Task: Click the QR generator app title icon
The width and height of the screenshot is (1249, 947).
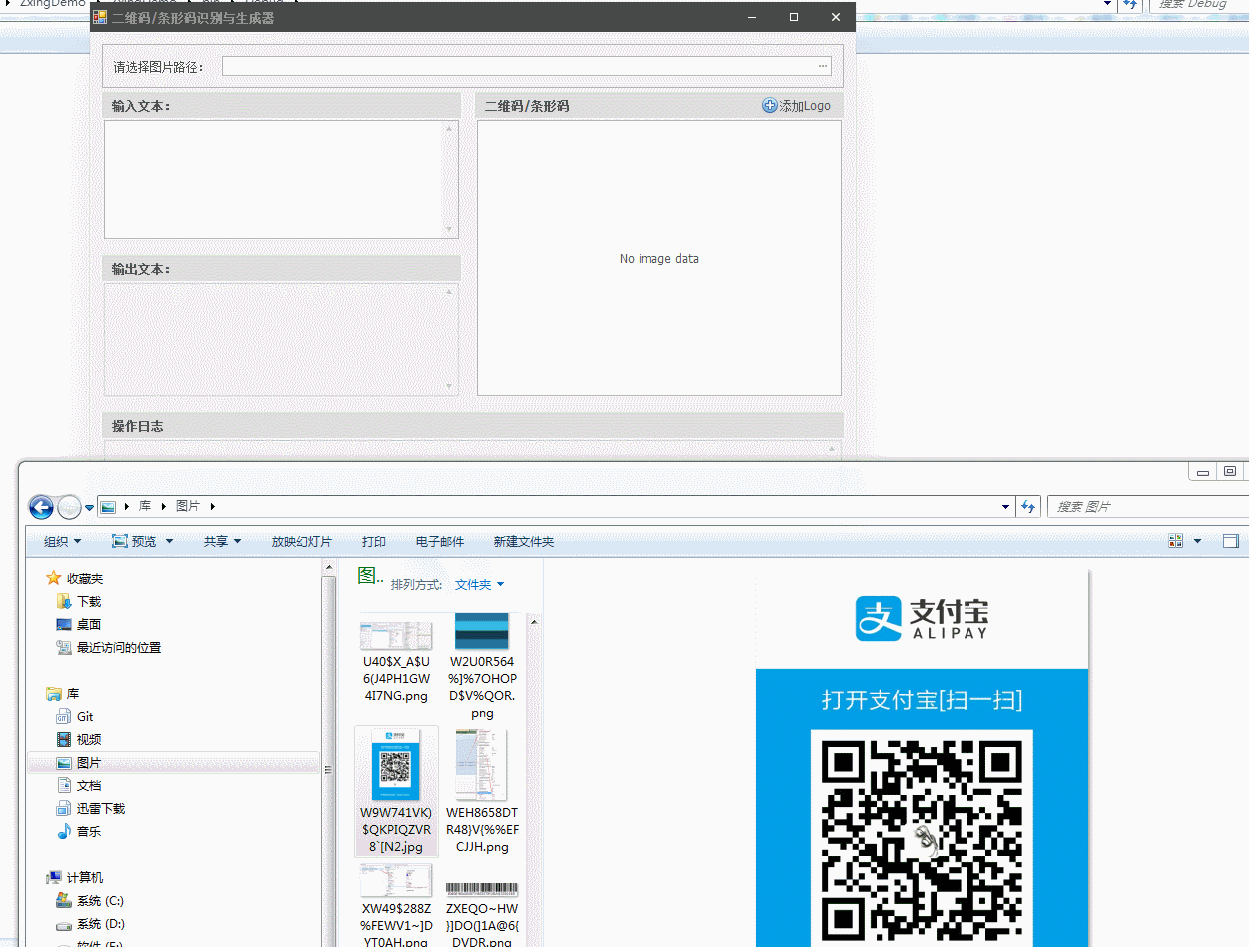Action: [100, 17]
